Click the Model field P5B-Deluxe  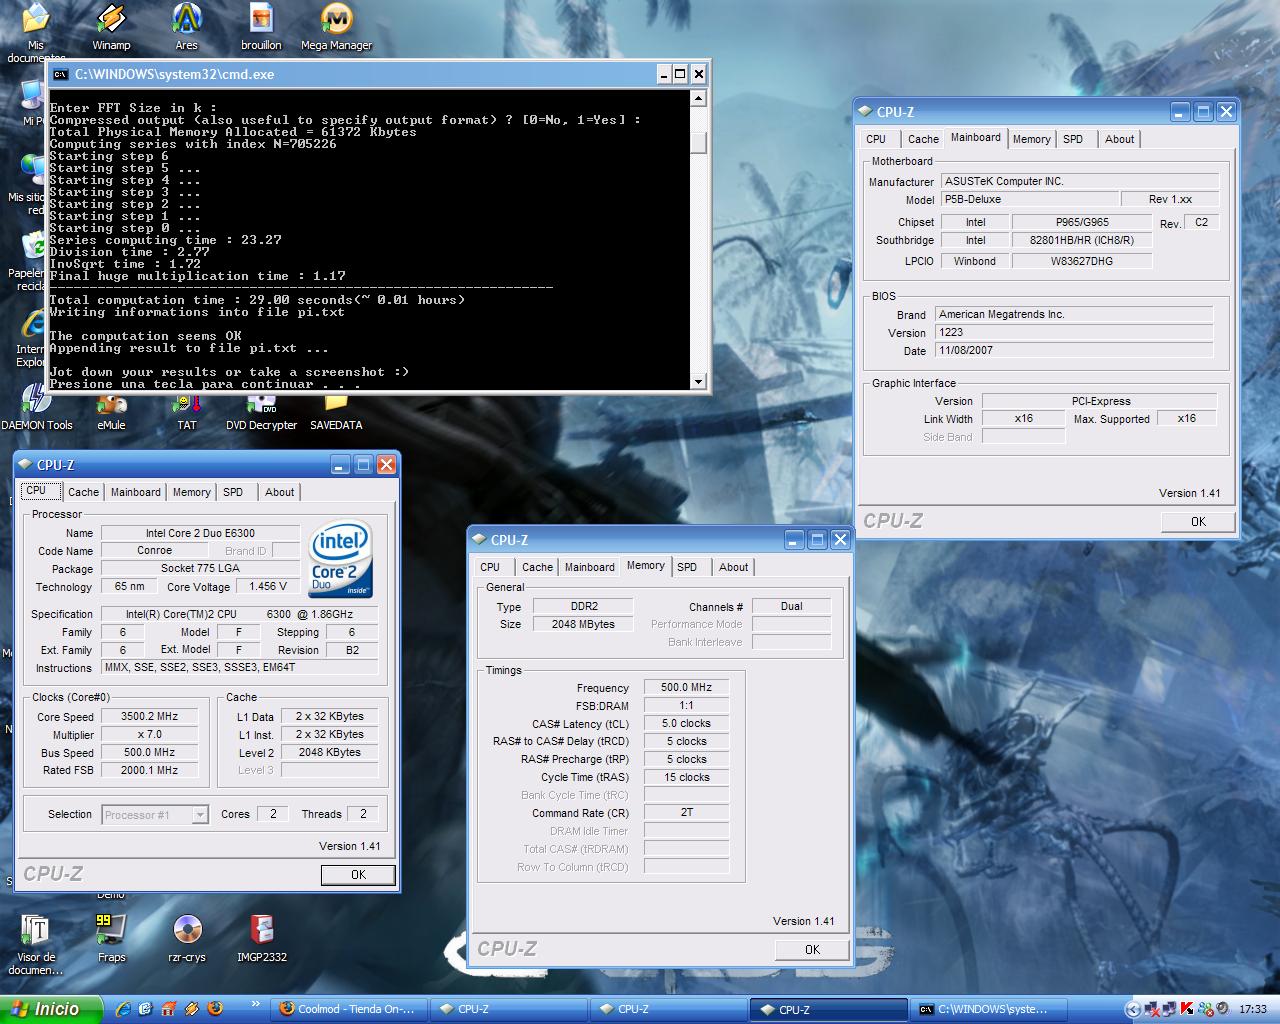pyautogui.click(x=1029, y=199)
